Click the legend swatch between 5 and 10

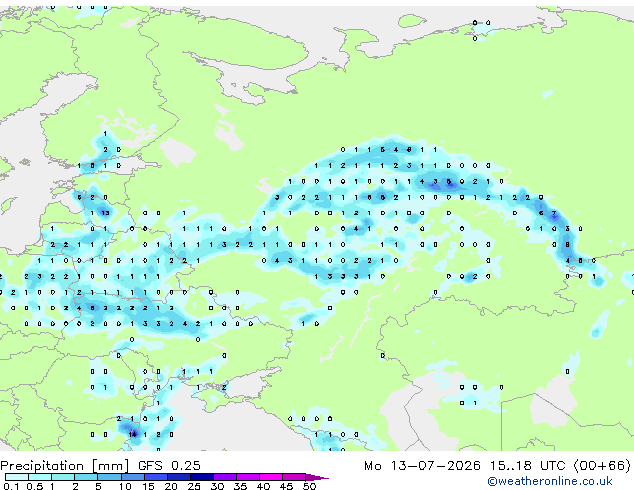[110, 477]
